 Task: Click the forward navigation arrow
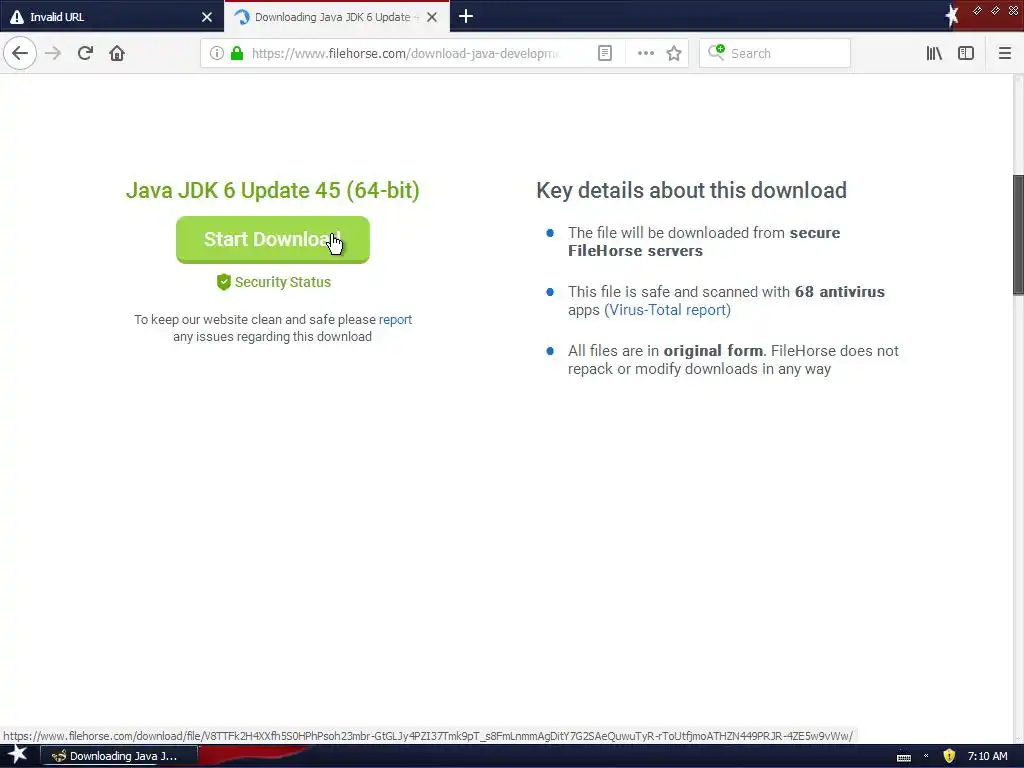coord(54,54)
